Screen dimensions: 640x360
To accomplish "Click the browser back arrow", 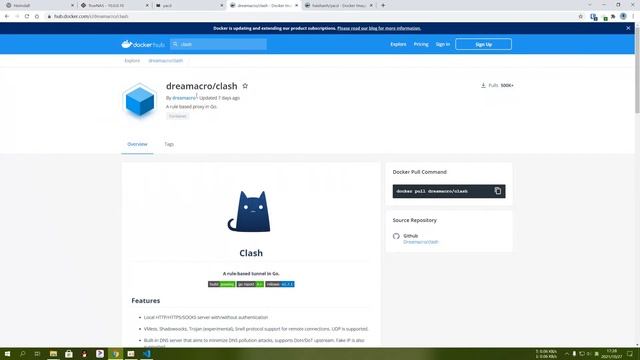I will (x=7, y=16).
